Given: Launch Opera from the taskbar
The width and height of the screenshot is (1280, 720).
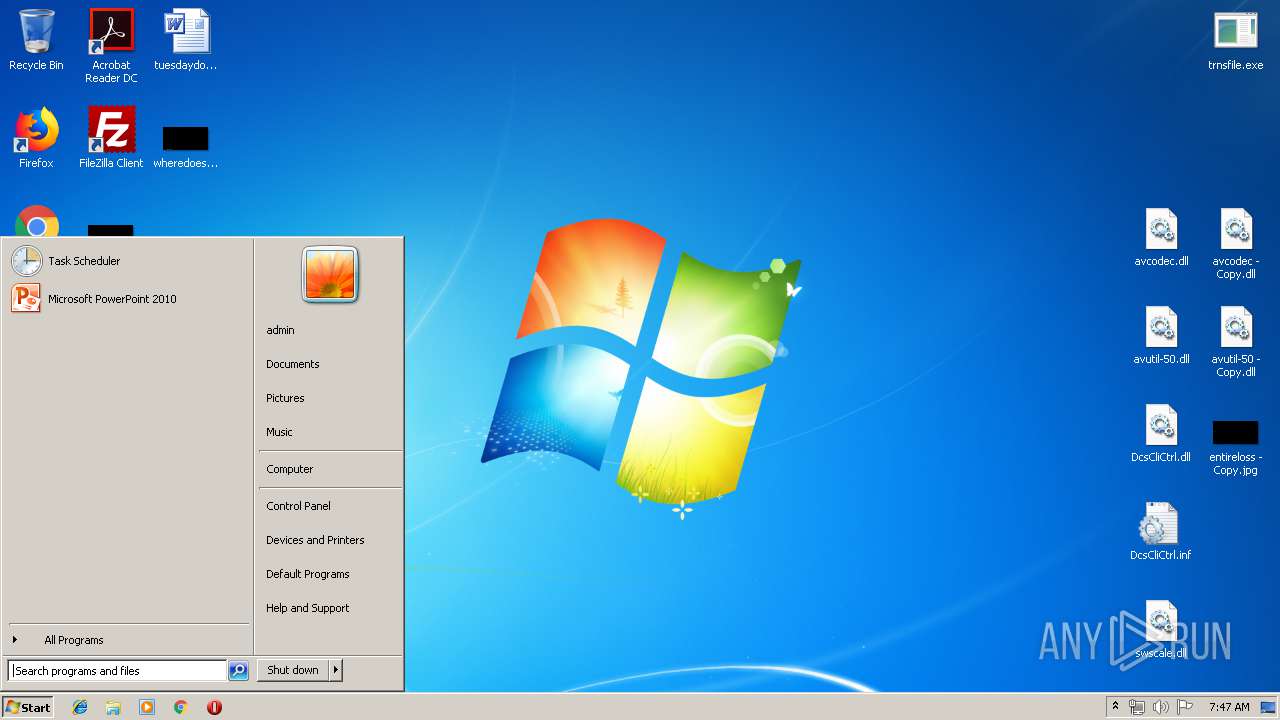Looking at the screenshot, I should (214, 707).
